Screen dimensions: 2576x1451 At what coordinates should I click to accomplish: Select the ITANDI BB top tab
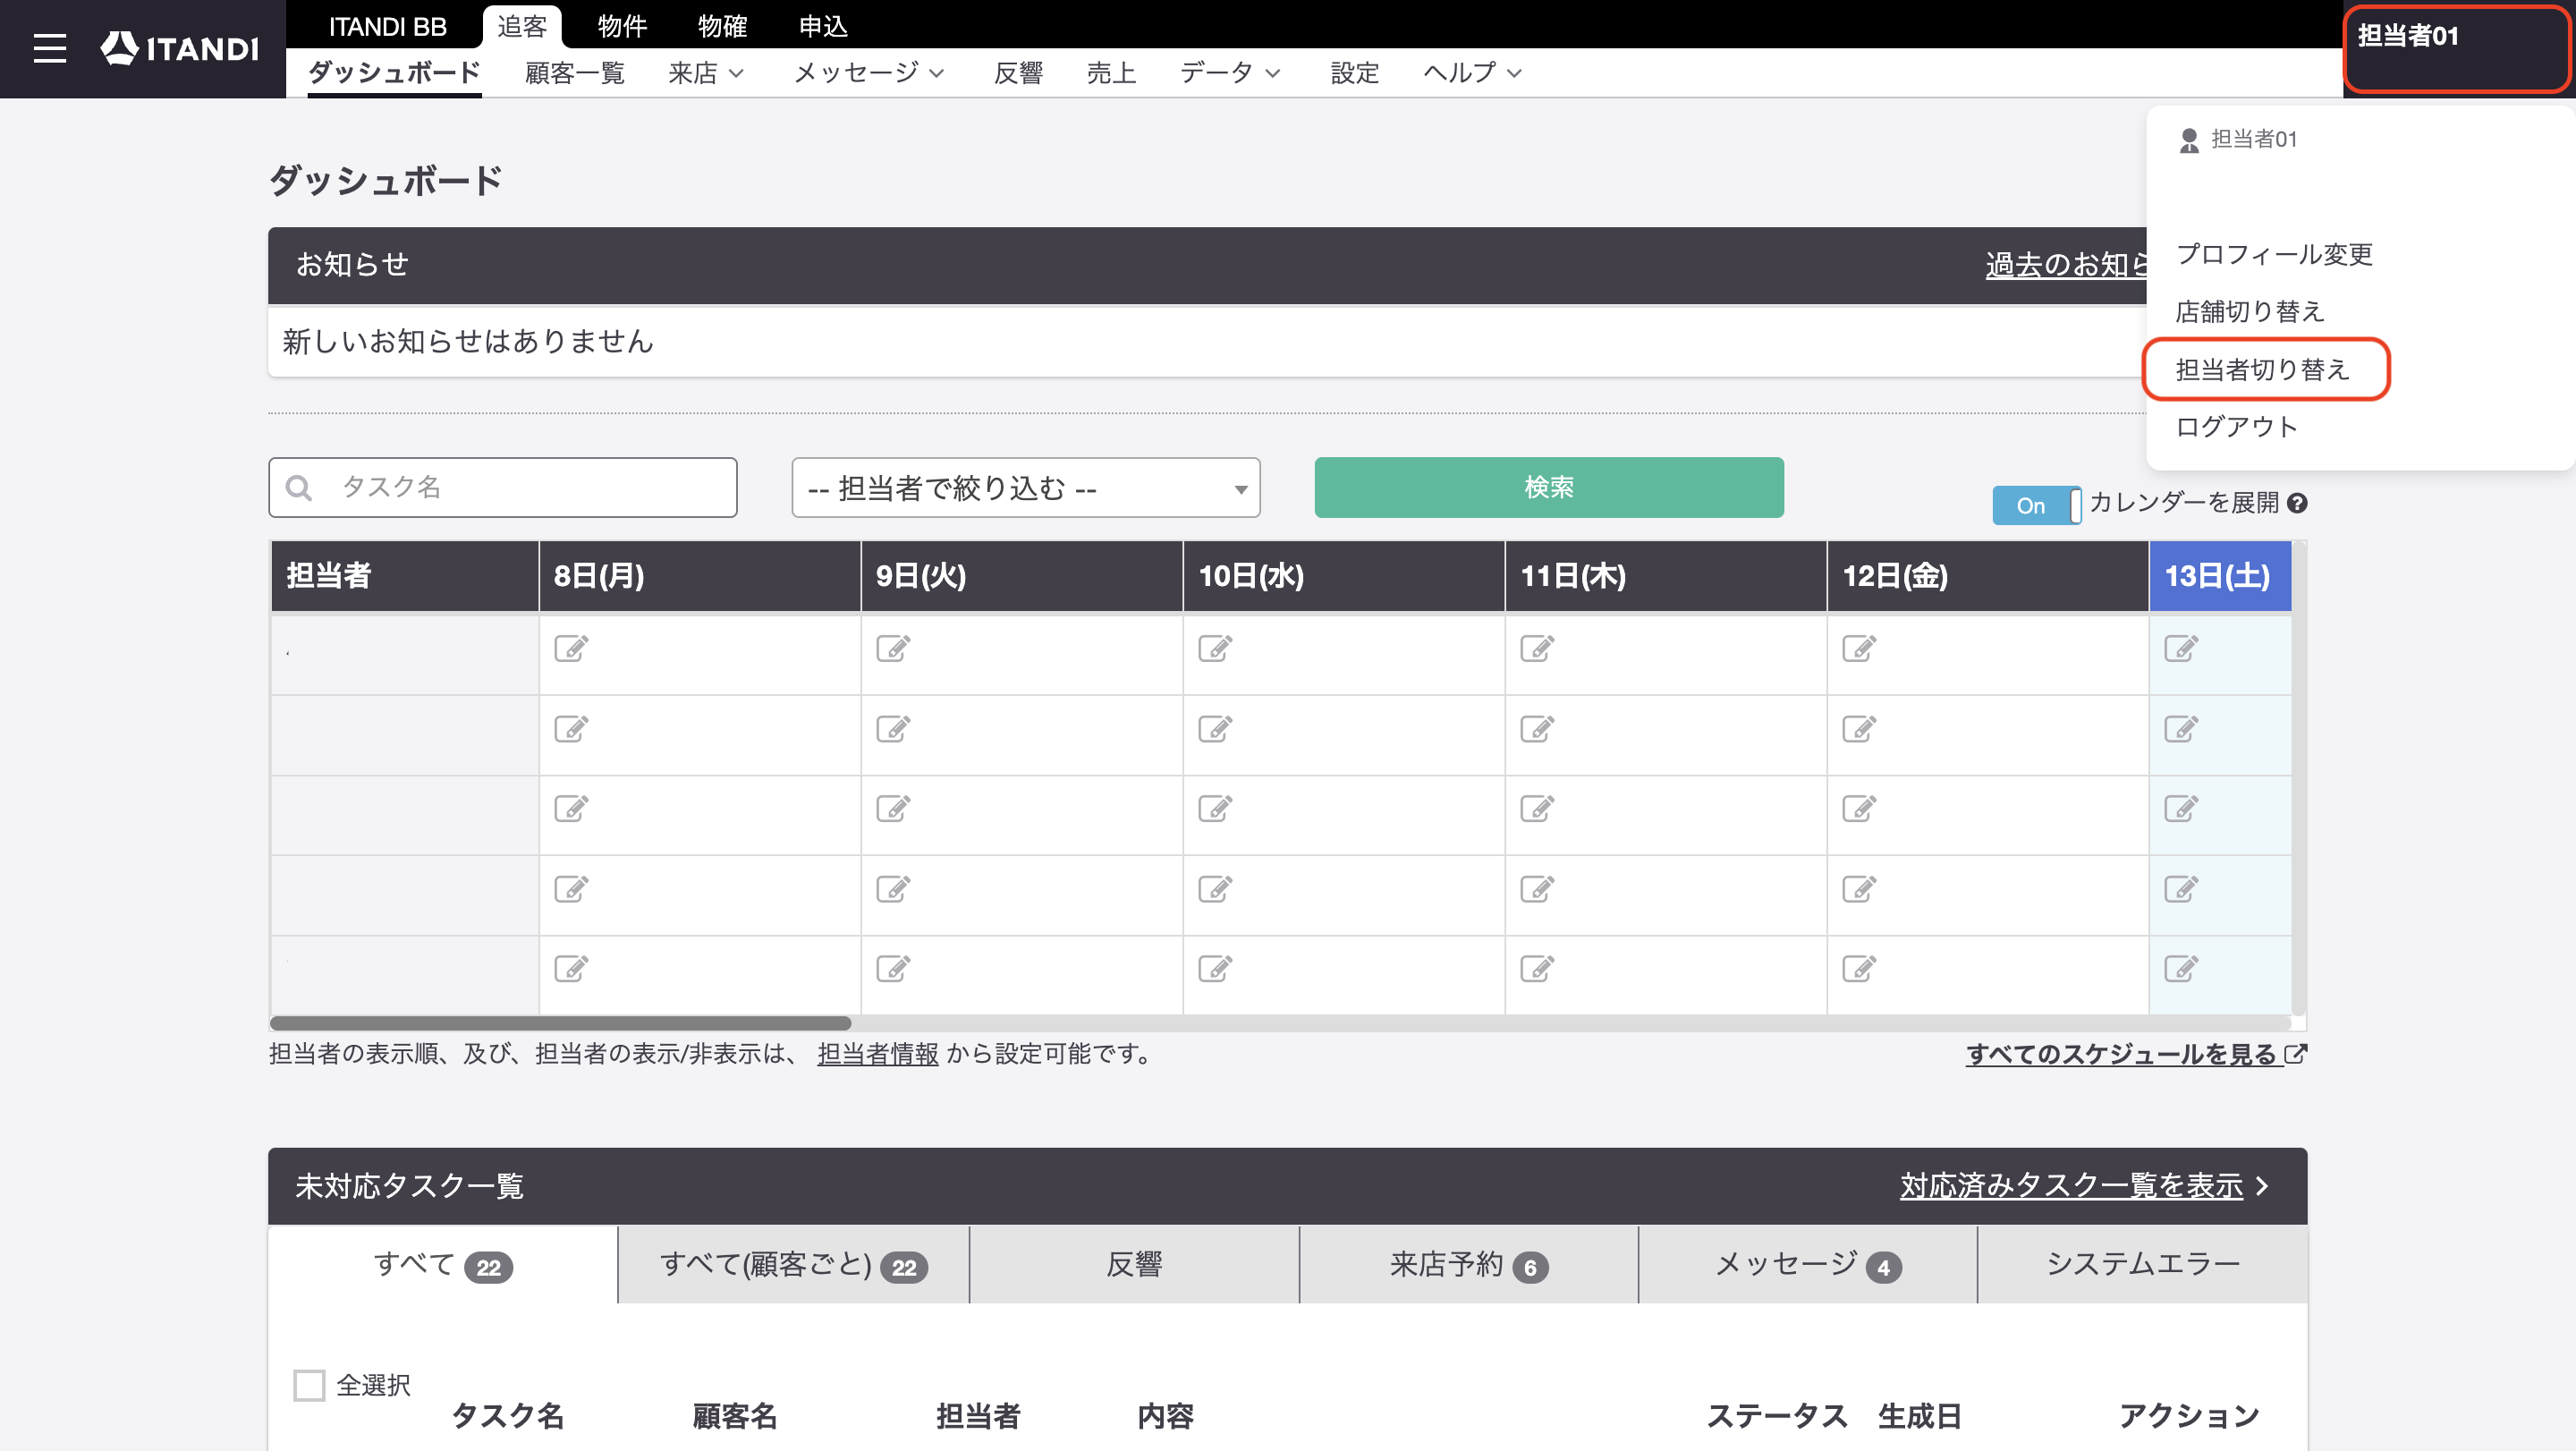pyautogui.click(x=388, y=26)
